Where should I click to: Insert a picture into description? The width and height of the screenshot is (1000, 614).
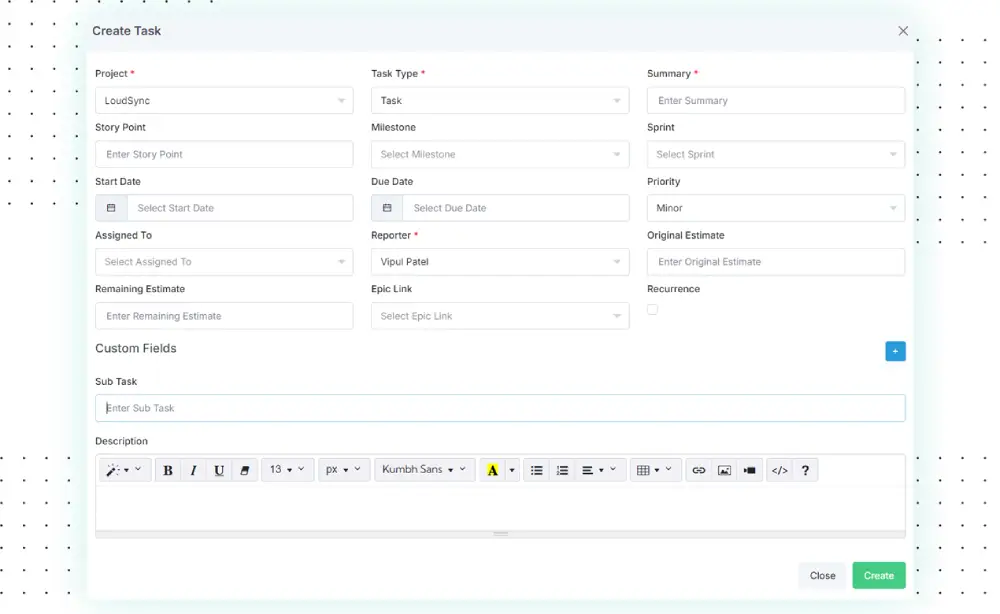pyautogui.click(x=724, y=470)
